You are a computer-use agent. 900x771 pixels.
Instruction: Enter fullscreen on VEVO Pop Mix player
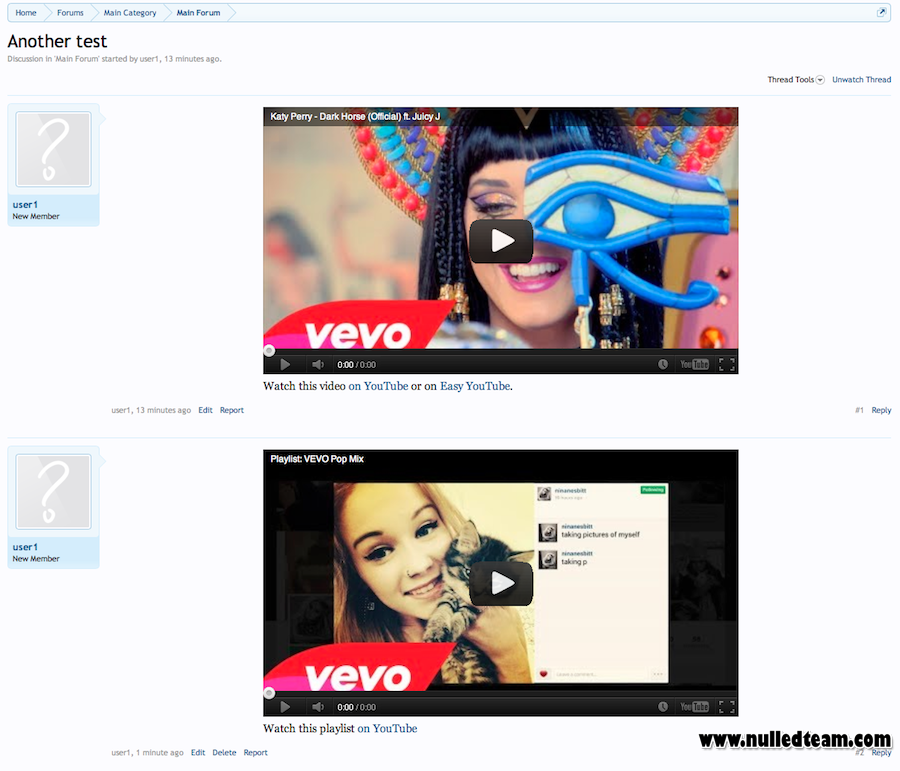[727, 707]
